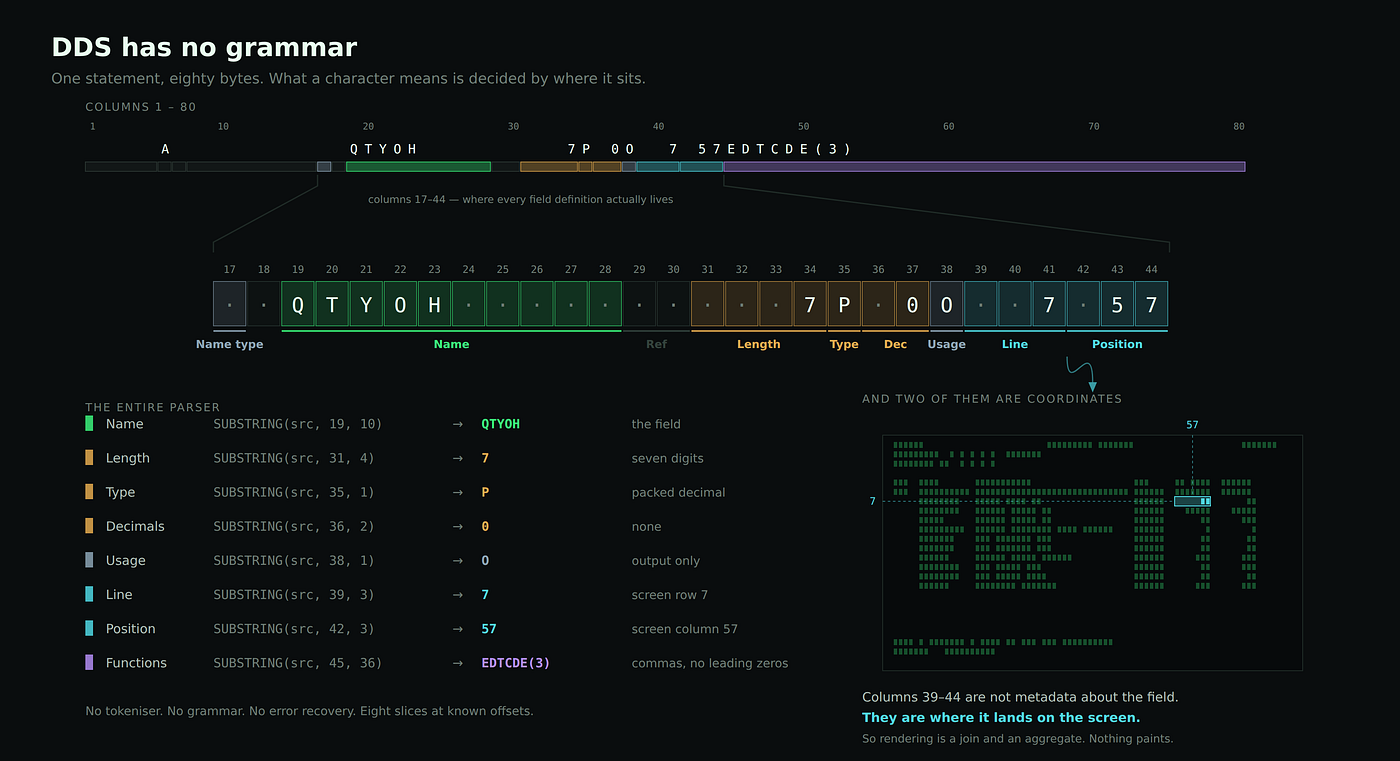Screen dimensions: 1400x761
Task: Click the 'EDTCDE(3)' result in Functions row
Action: click(x=516, y=663)
